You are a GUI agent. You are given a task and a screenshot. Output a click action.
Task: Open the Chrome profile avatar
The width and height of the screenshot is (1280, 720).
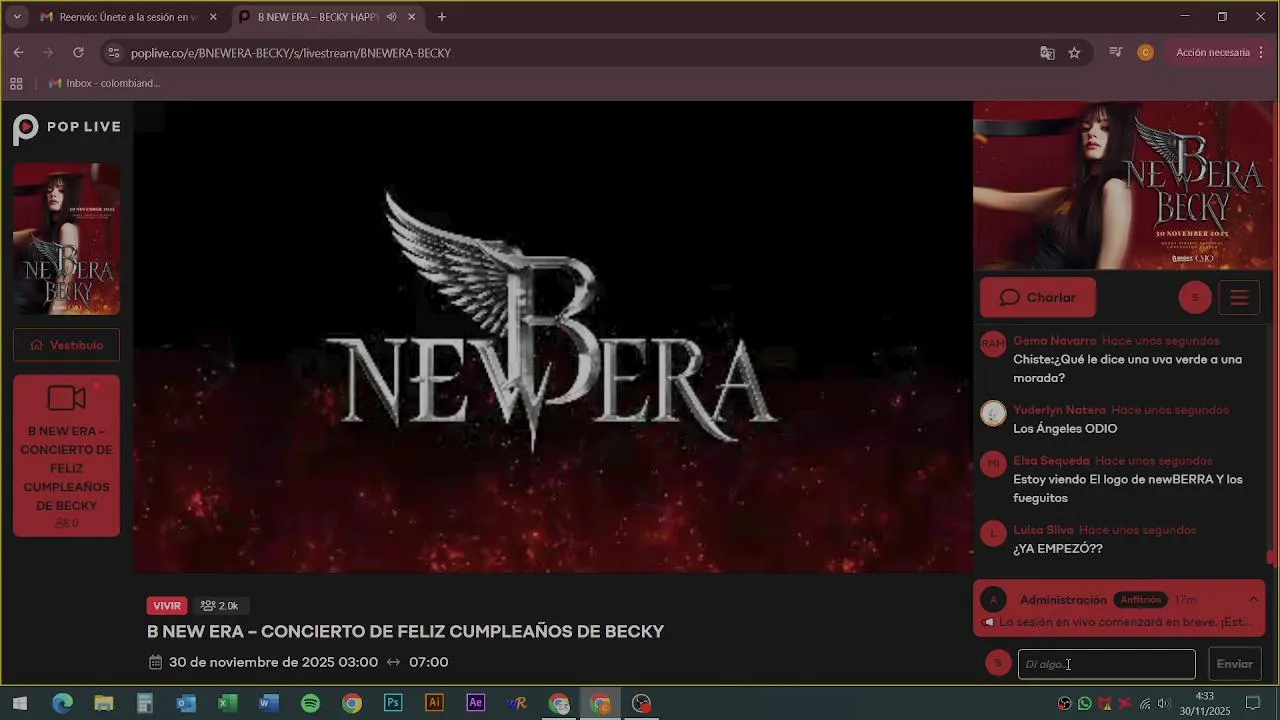(x=1145, y=53)
